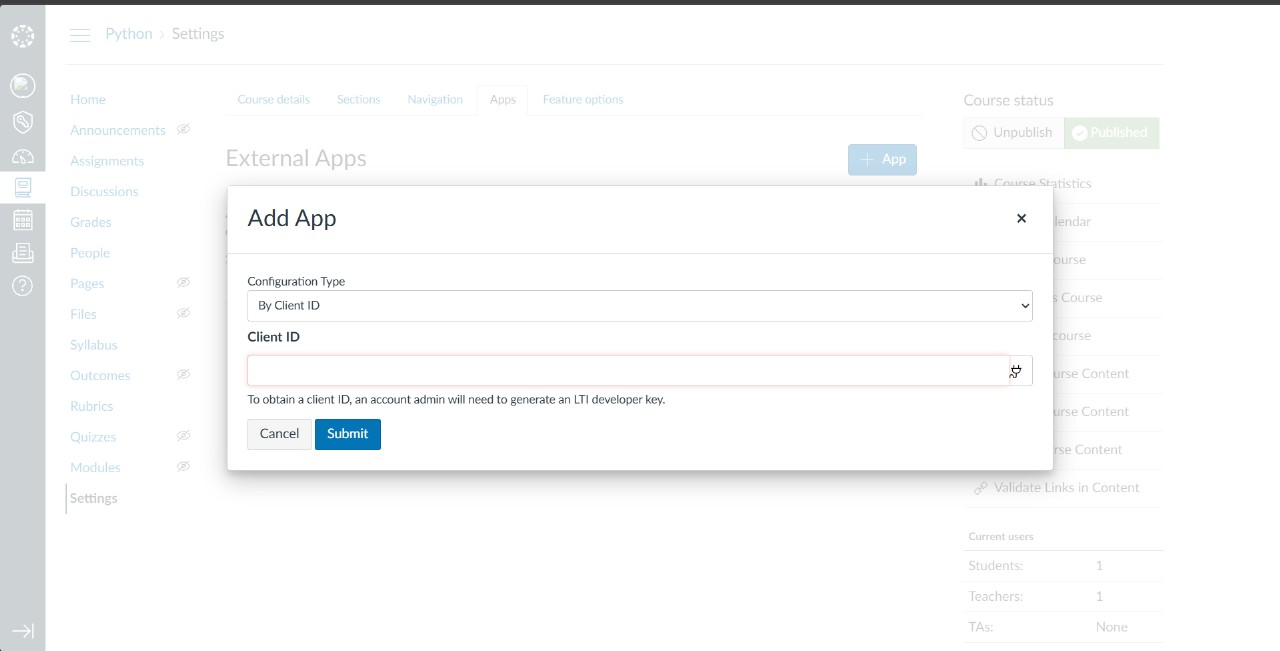
Task: Open the Feature options tab
Action: click(x=583, y=99)
